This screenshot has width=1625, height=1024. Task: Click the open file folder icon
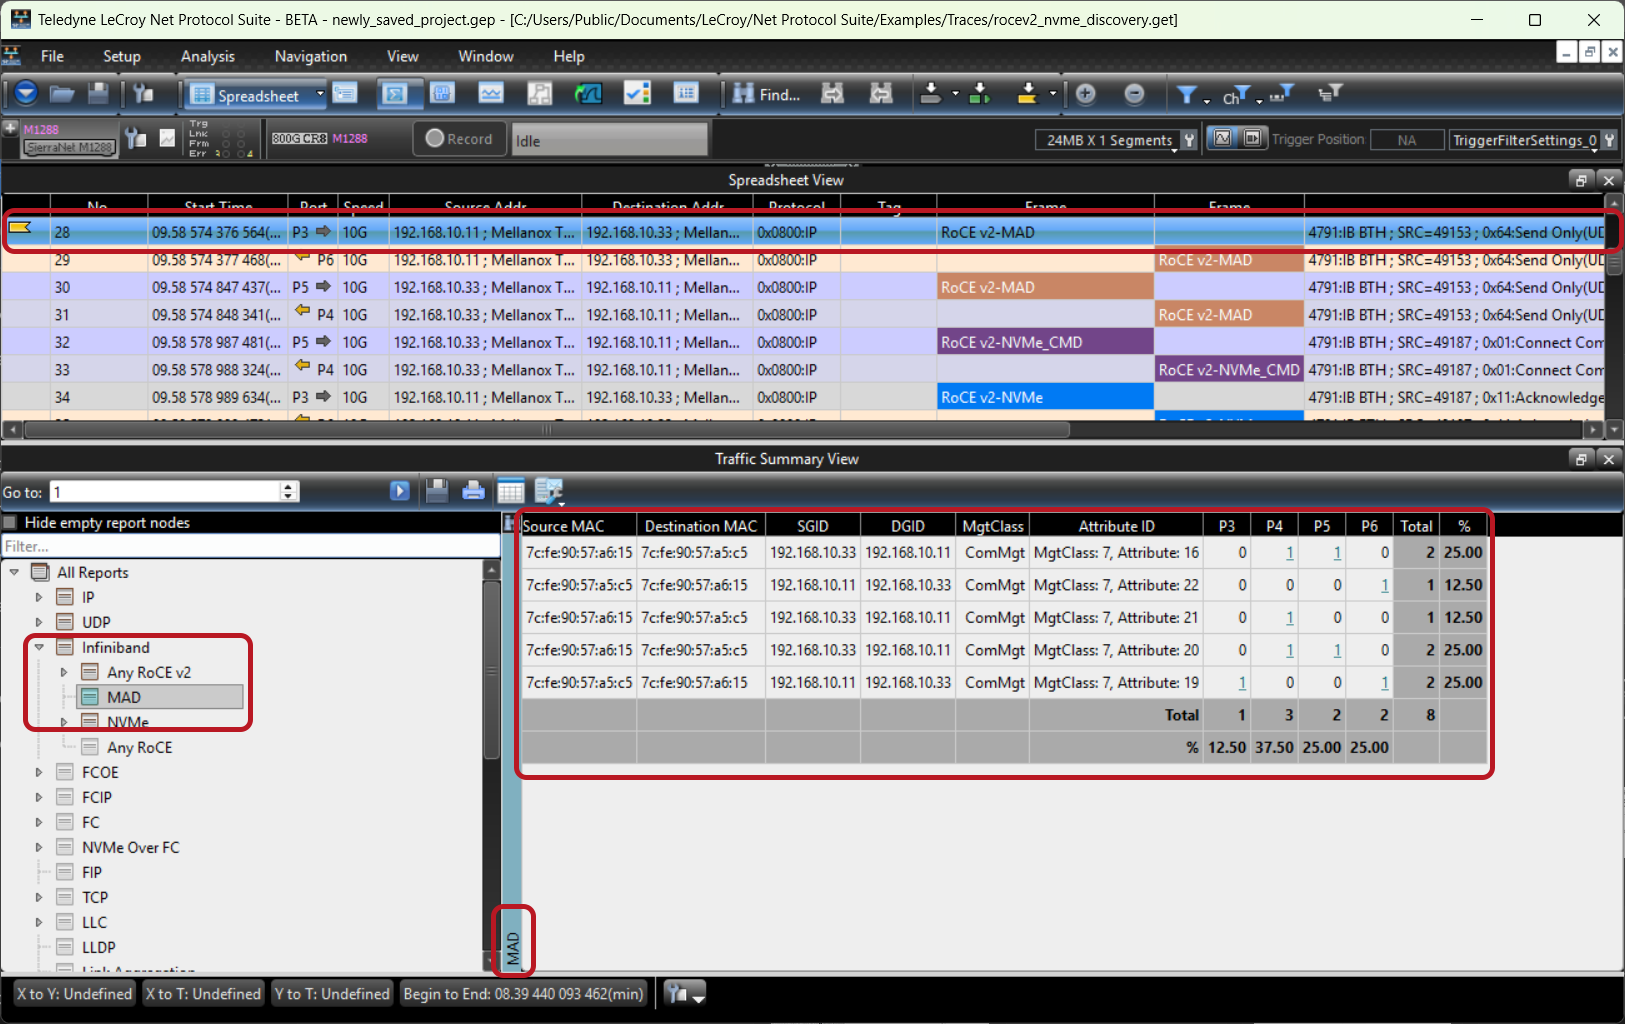(x=62, y=94)
